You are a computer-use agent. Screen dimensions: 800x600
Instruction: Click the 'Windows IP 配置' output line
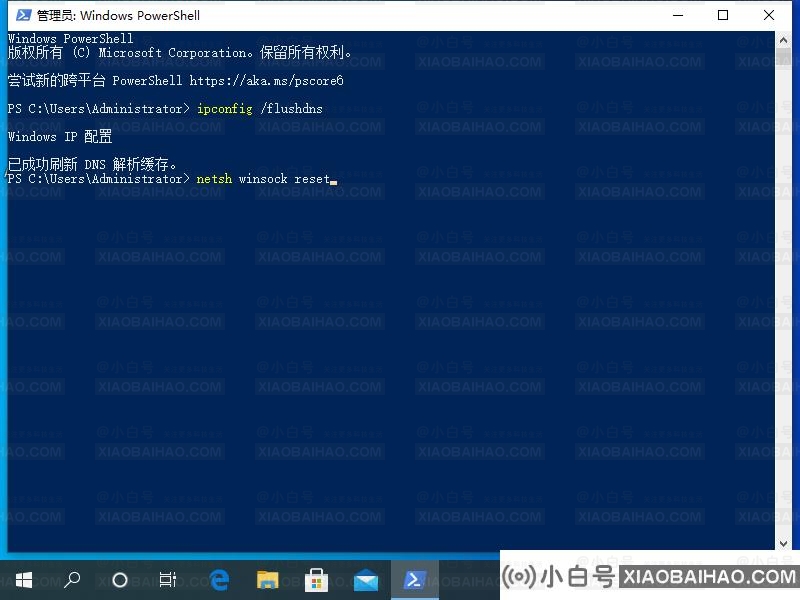pyautogui.click(x=60, y=136)
